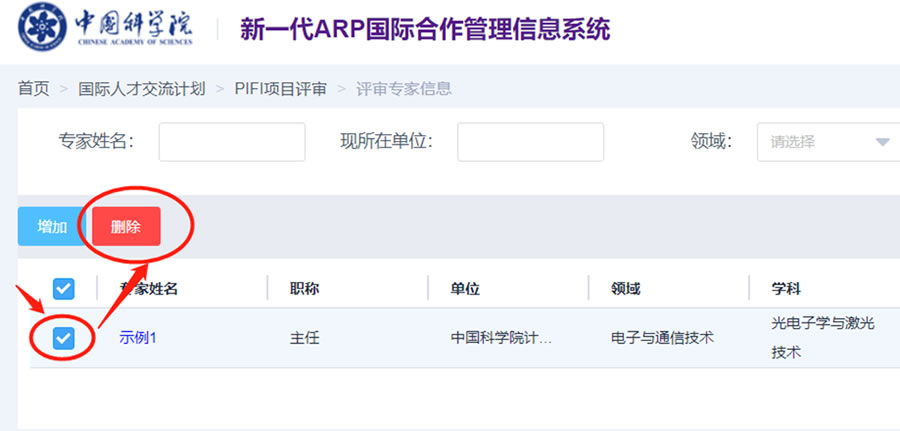Click the 领域 column header in table
Viewport: 900px width, 431px height.
tap(625, 289)
